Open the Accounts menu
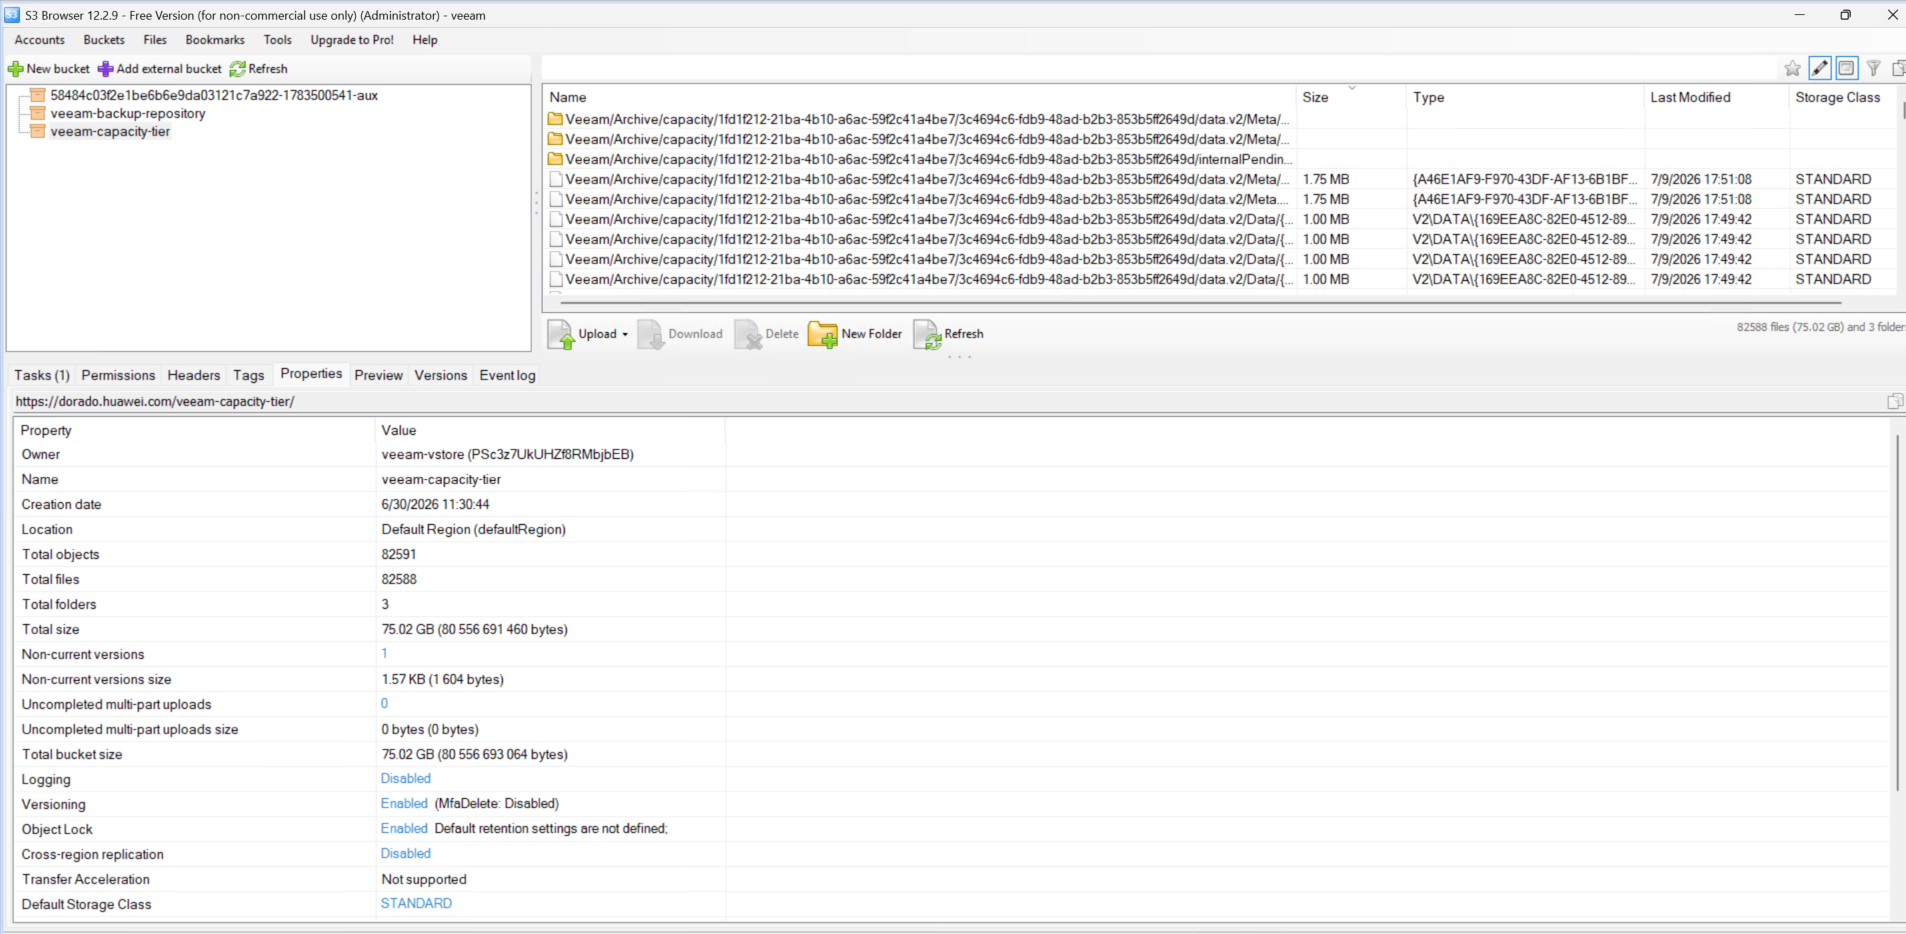This screenshot has width=1906, height=934. point(40,40)
